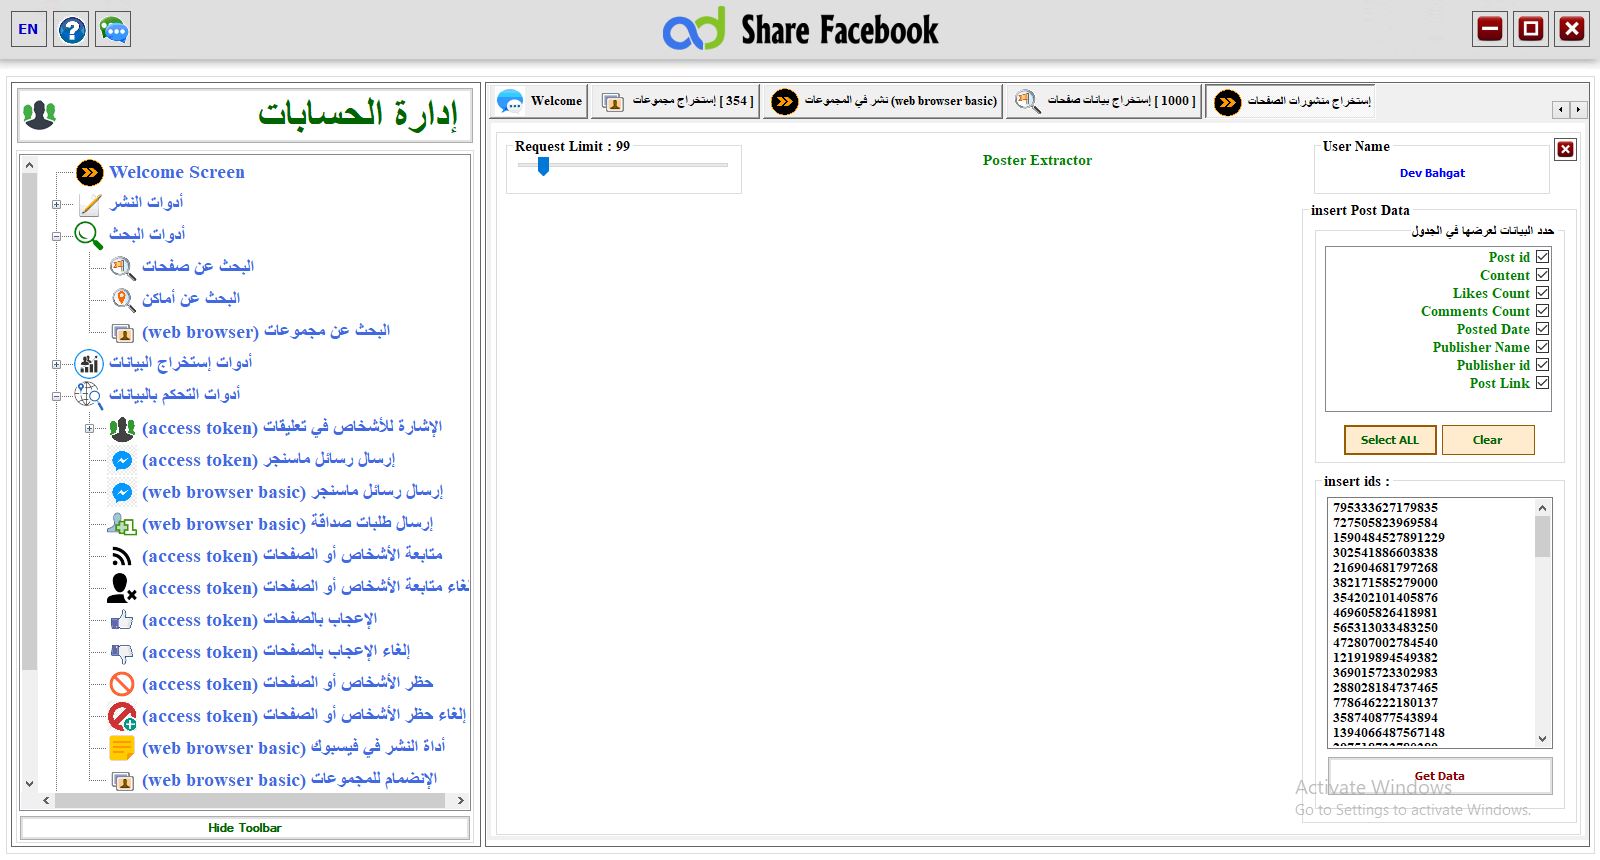Collapse the data control tools node
1600x860 pixels.
[x=57, y=396]
